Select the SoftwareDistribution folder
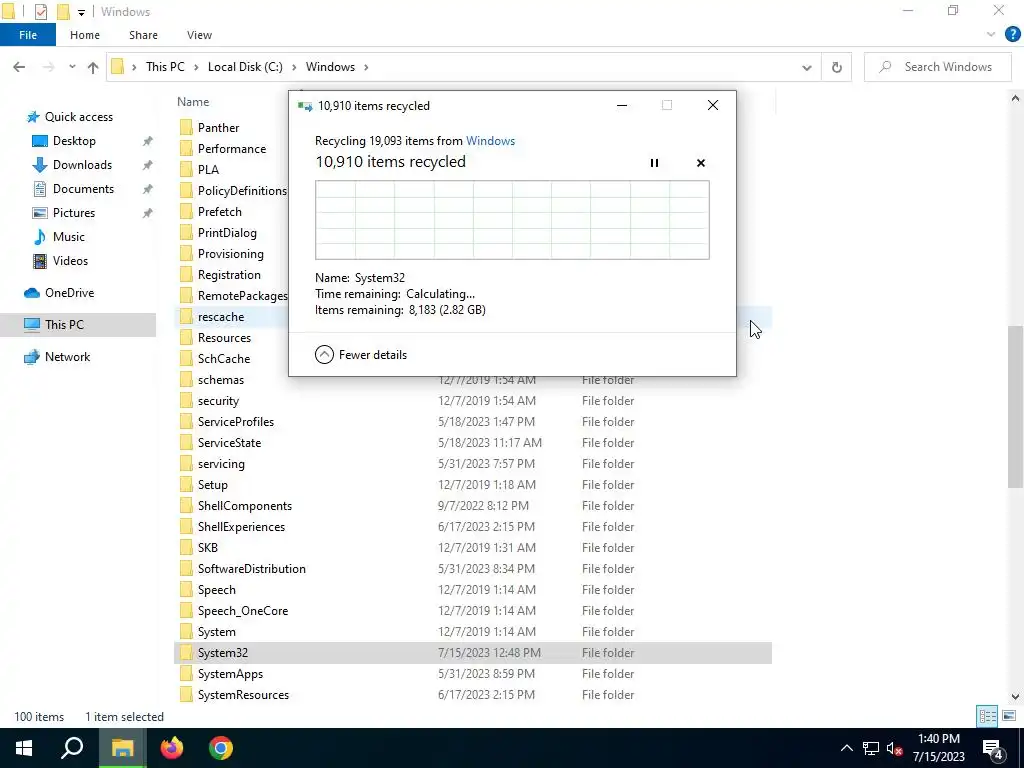This screenshot has width=1024, height=768. [x=251, y=568]
